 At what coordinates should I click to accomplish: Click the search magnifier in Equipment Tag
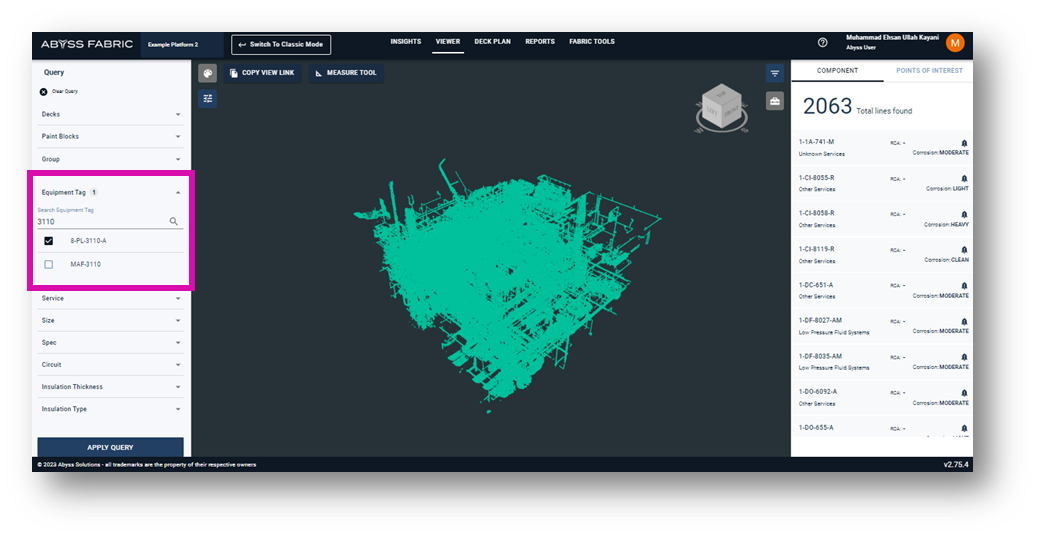[174, 222]
